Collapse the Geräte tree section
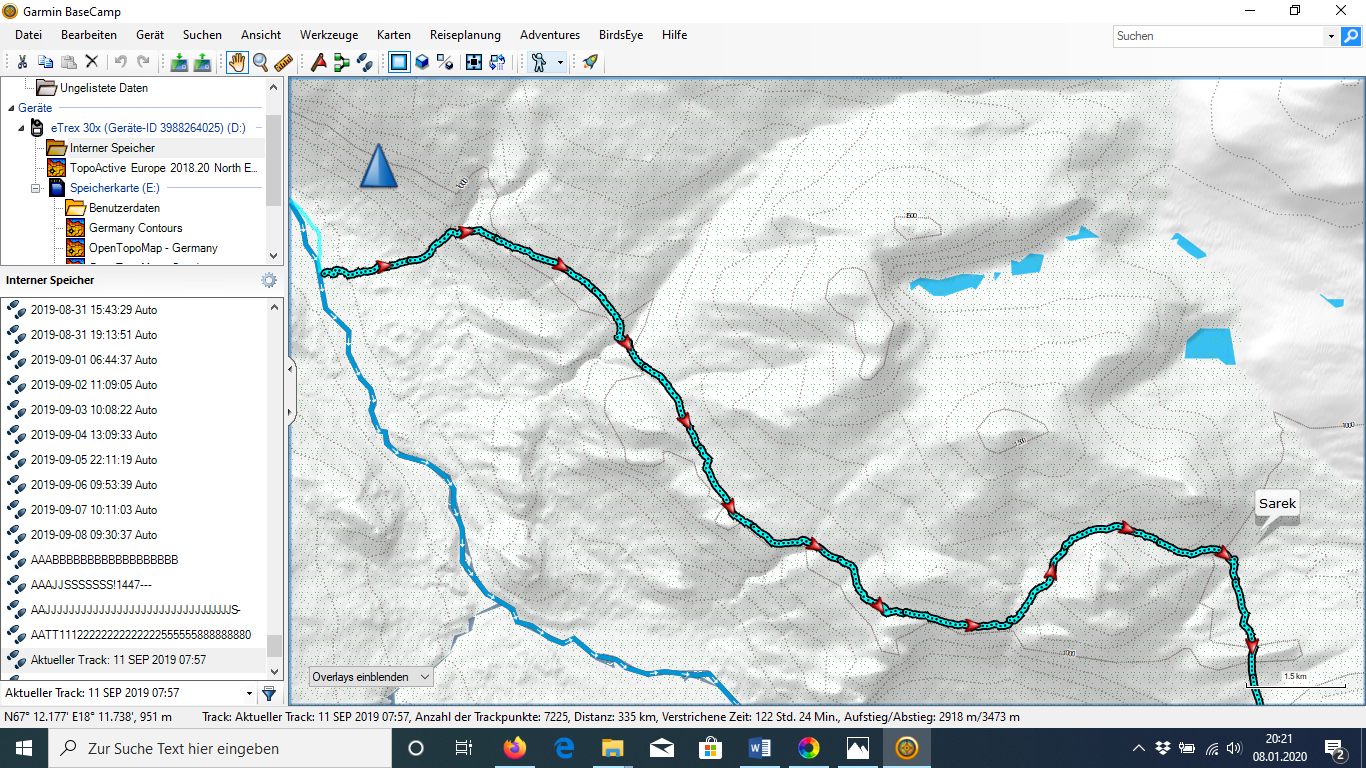 pos(10,108)
